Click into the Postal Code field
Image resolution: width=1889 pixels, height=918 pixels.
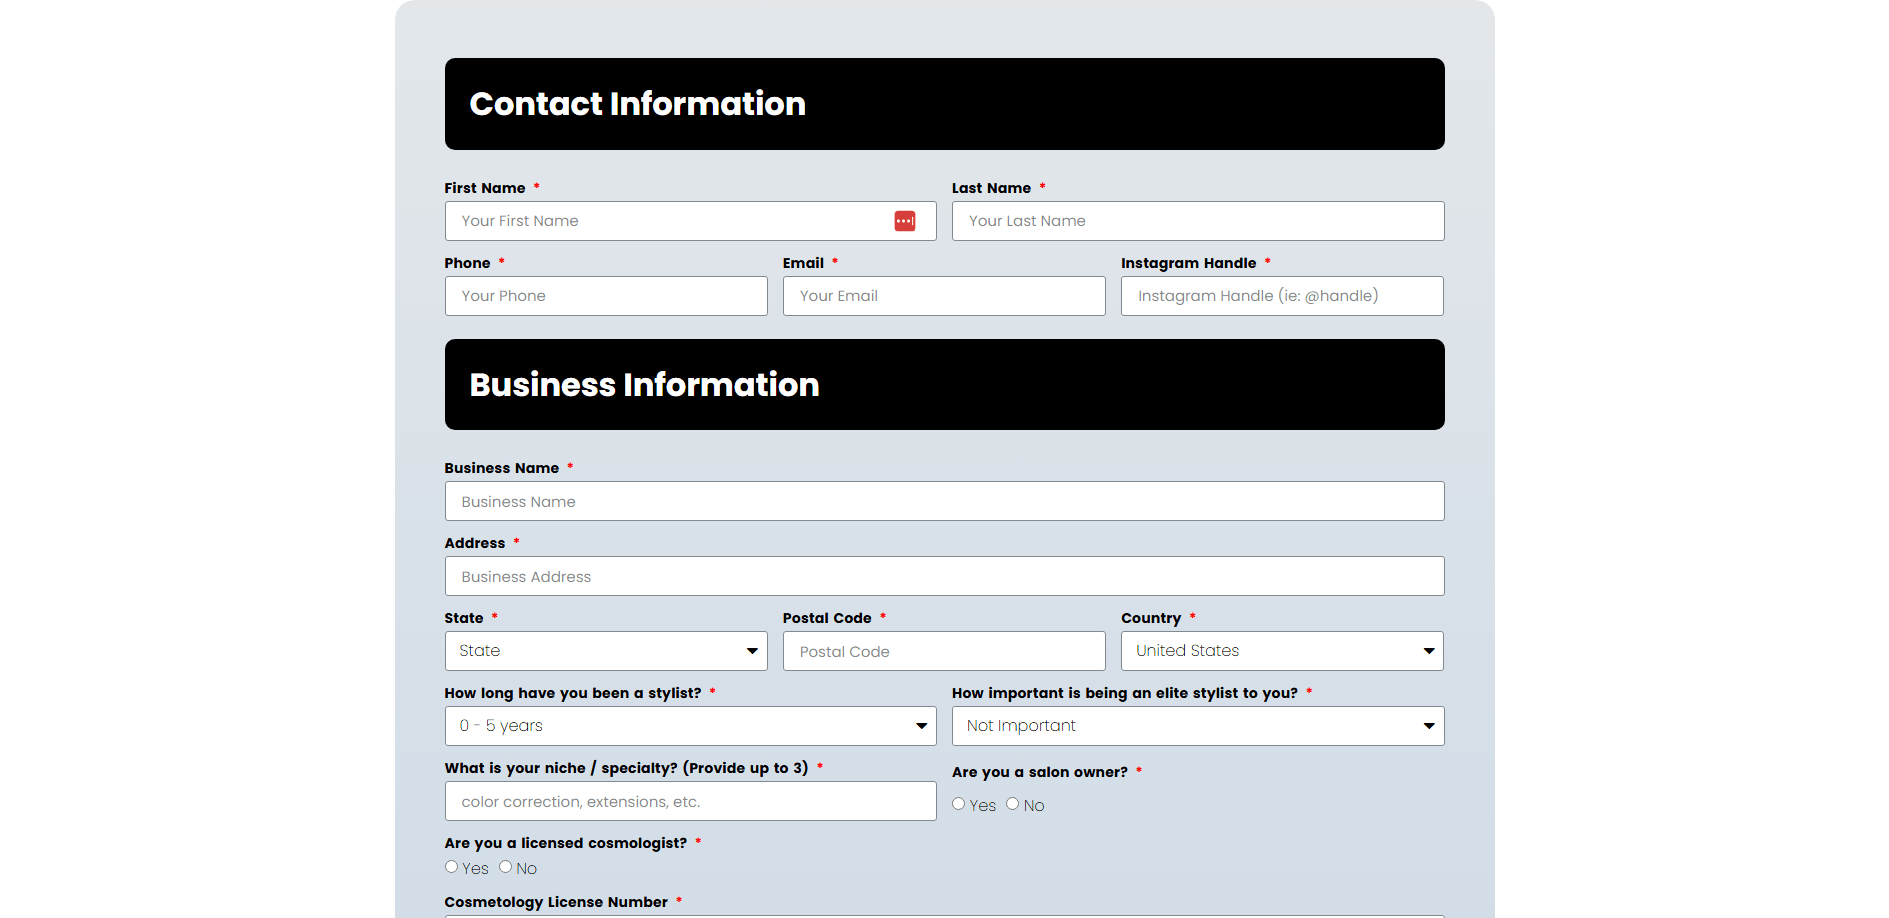coord(944,651)
